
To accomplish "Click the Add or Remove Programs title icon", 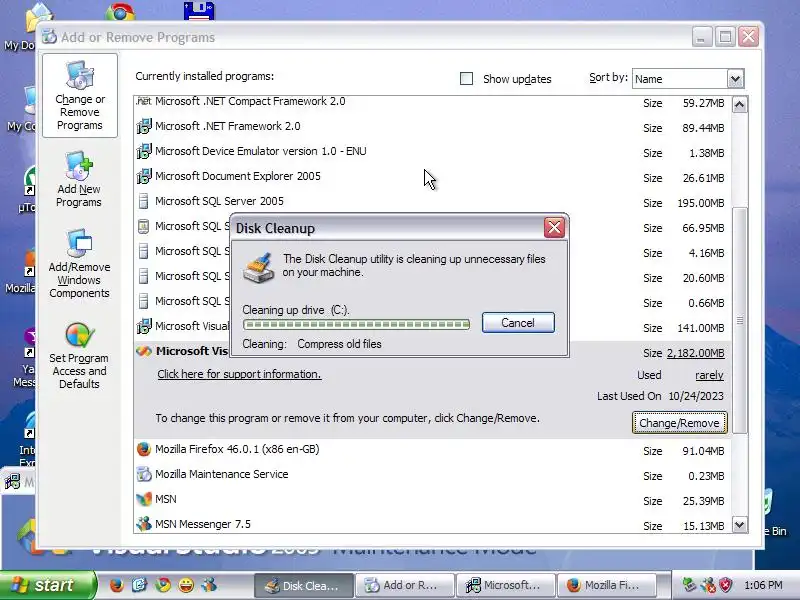I will pos(49,37).
